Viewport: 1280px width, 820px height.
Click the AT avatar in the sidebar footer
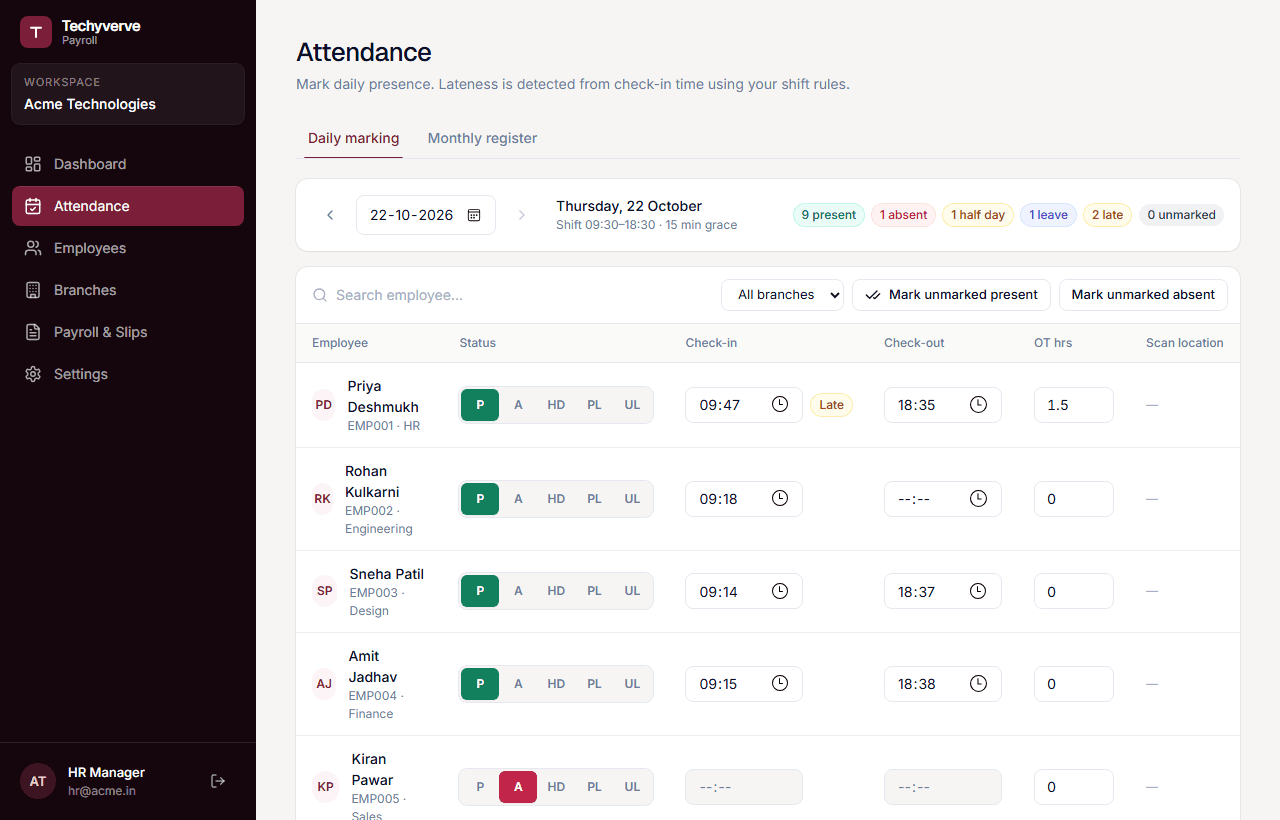[38, 781]
